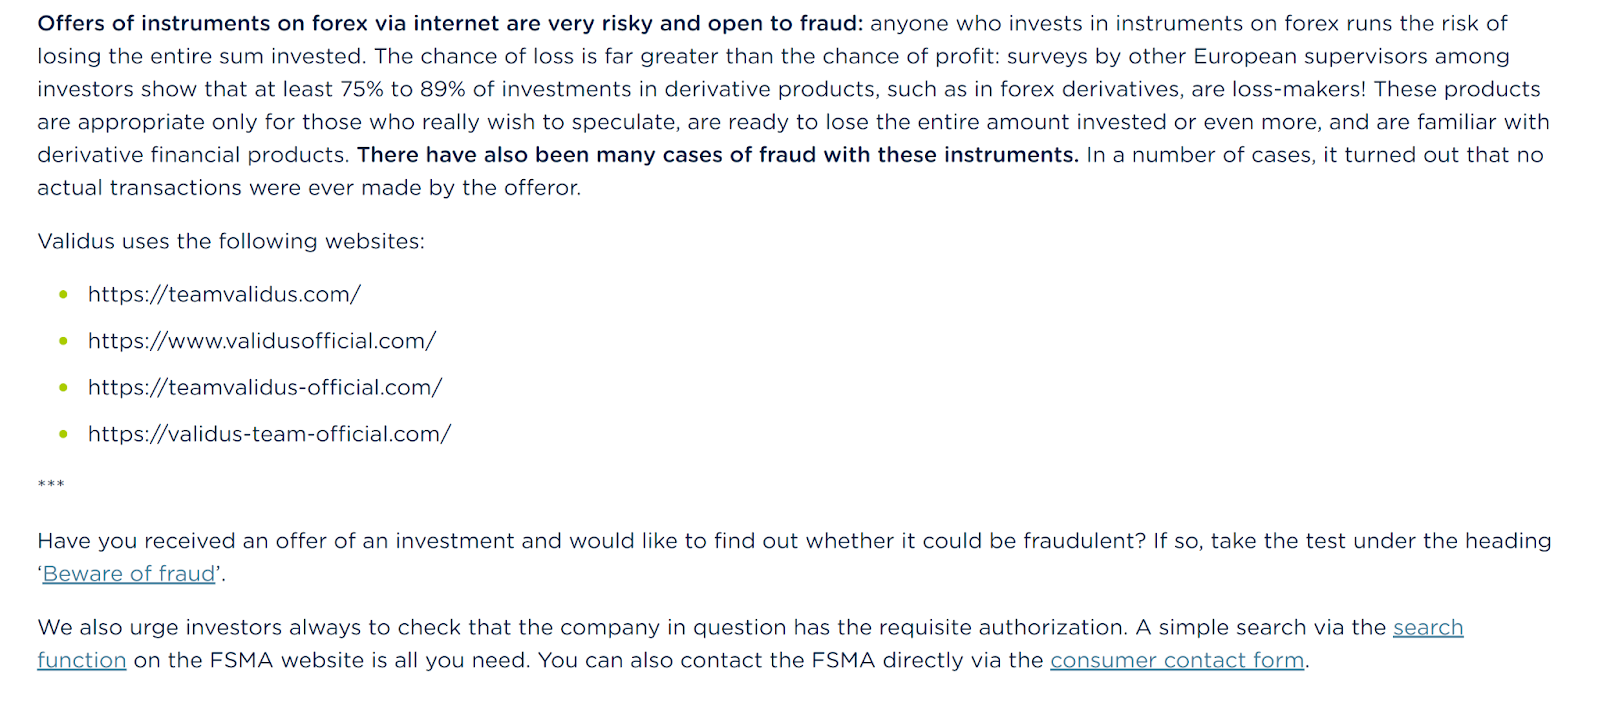
Task: Click the https://www.validusofficial.com/ URL text
Action: click(x=262, y=341)
